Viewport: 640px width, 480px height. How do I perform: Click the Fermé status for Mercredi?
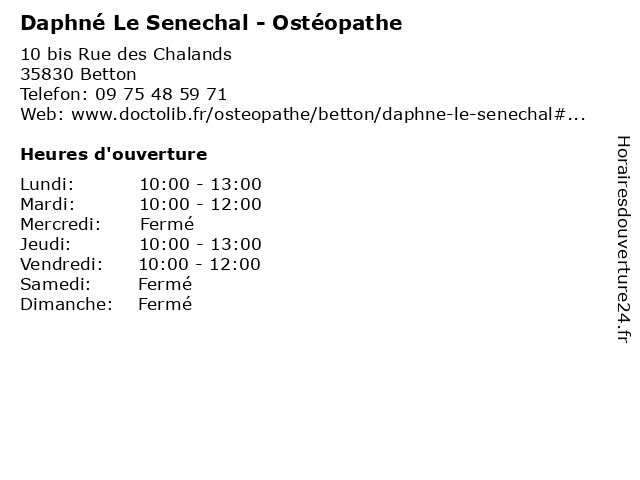(x=167, y=224)
